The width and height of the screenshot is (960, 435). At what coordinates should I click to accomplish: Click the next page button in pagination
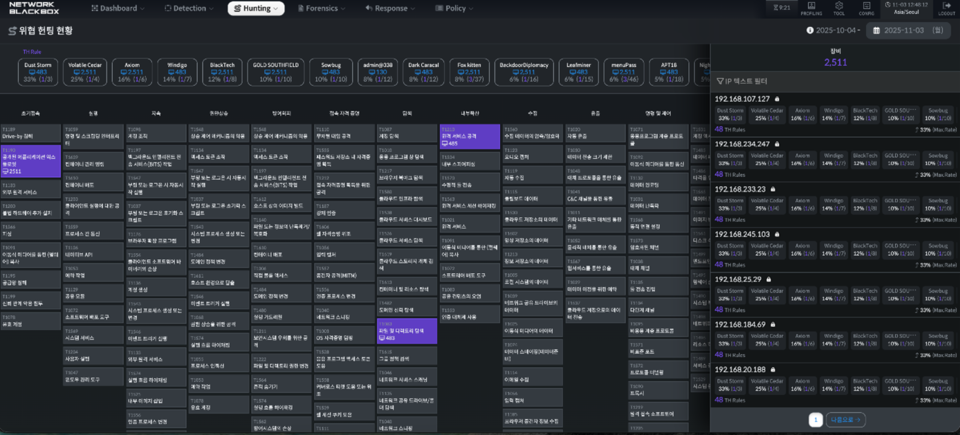(x=846, y=420)
